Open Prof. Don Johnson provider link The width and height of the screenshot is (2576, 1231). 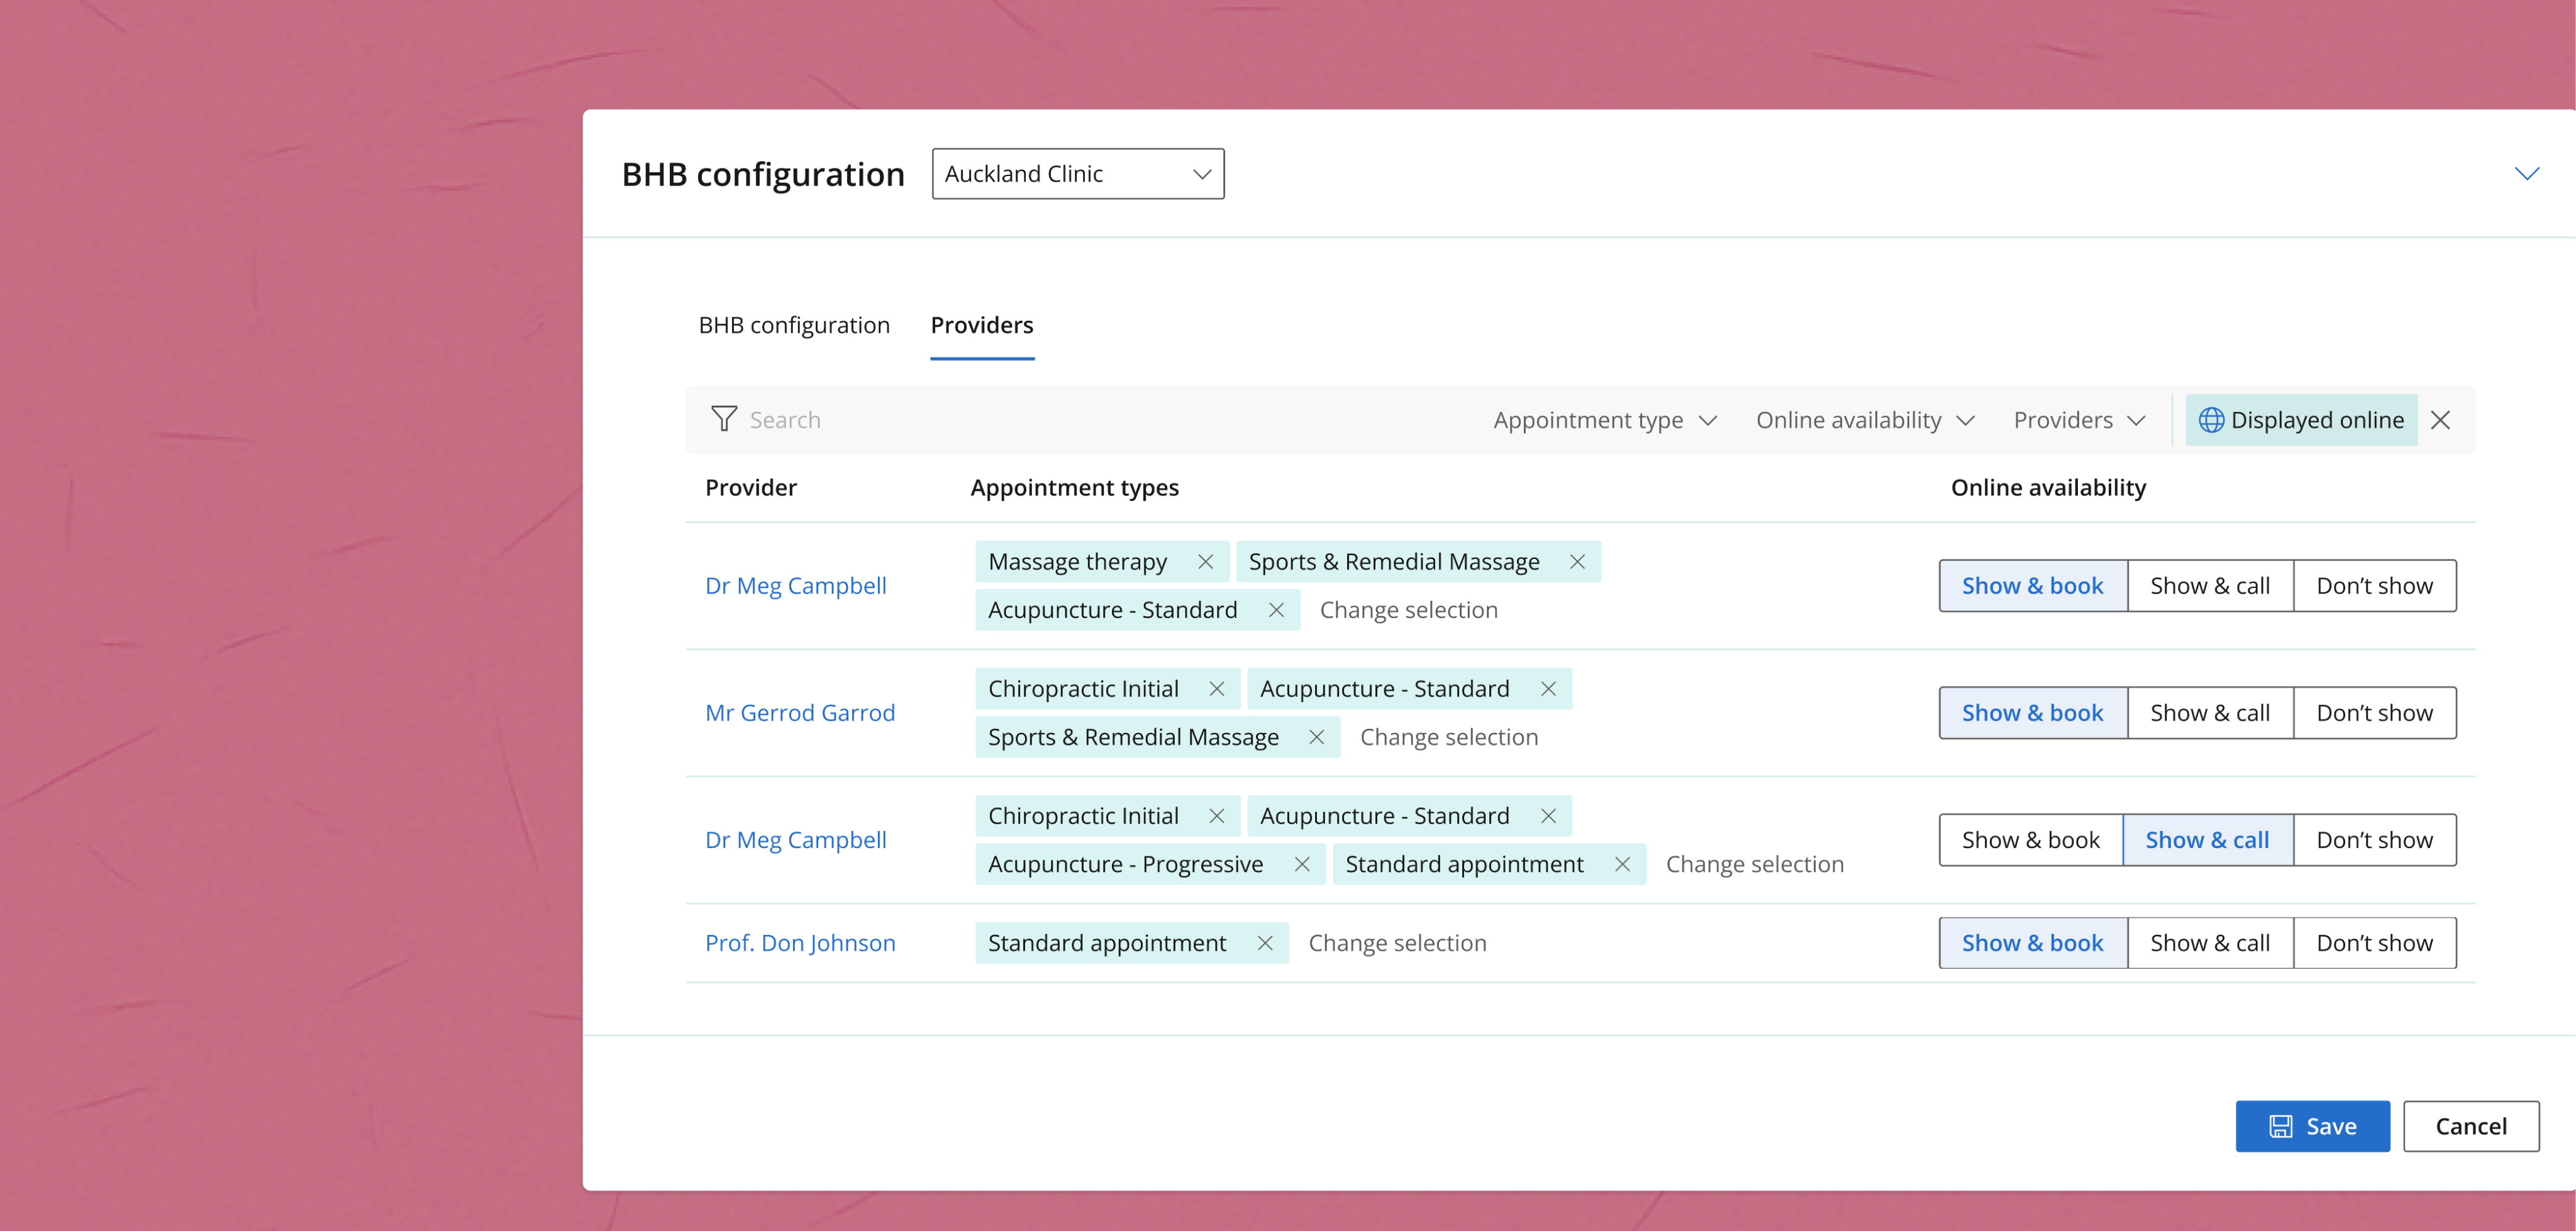coord(799,943)
